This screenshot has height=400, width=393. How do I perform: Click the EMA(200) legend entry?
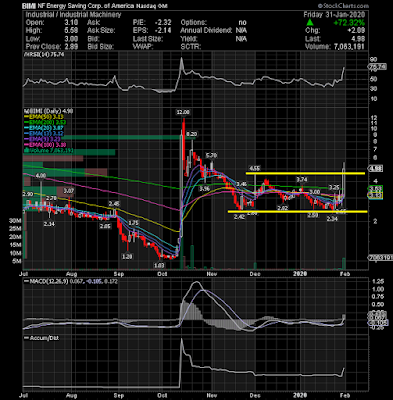tap(46, 122)
